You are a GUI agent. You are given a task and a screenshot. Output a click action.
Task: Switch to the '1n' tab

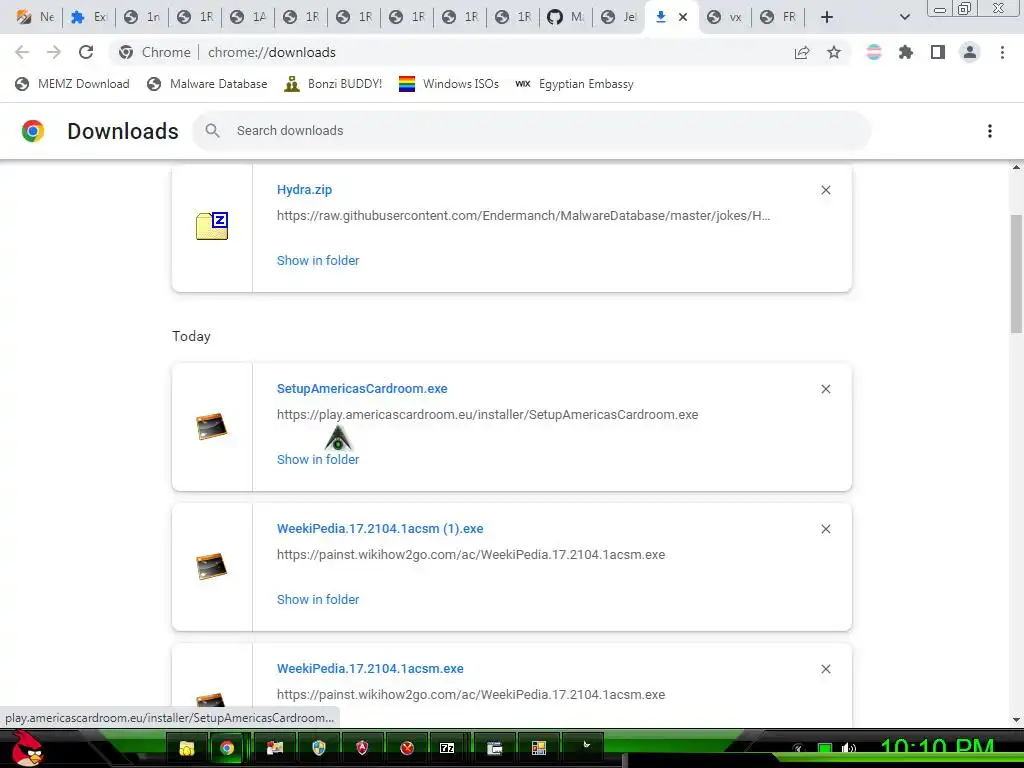tap(142, 17)
